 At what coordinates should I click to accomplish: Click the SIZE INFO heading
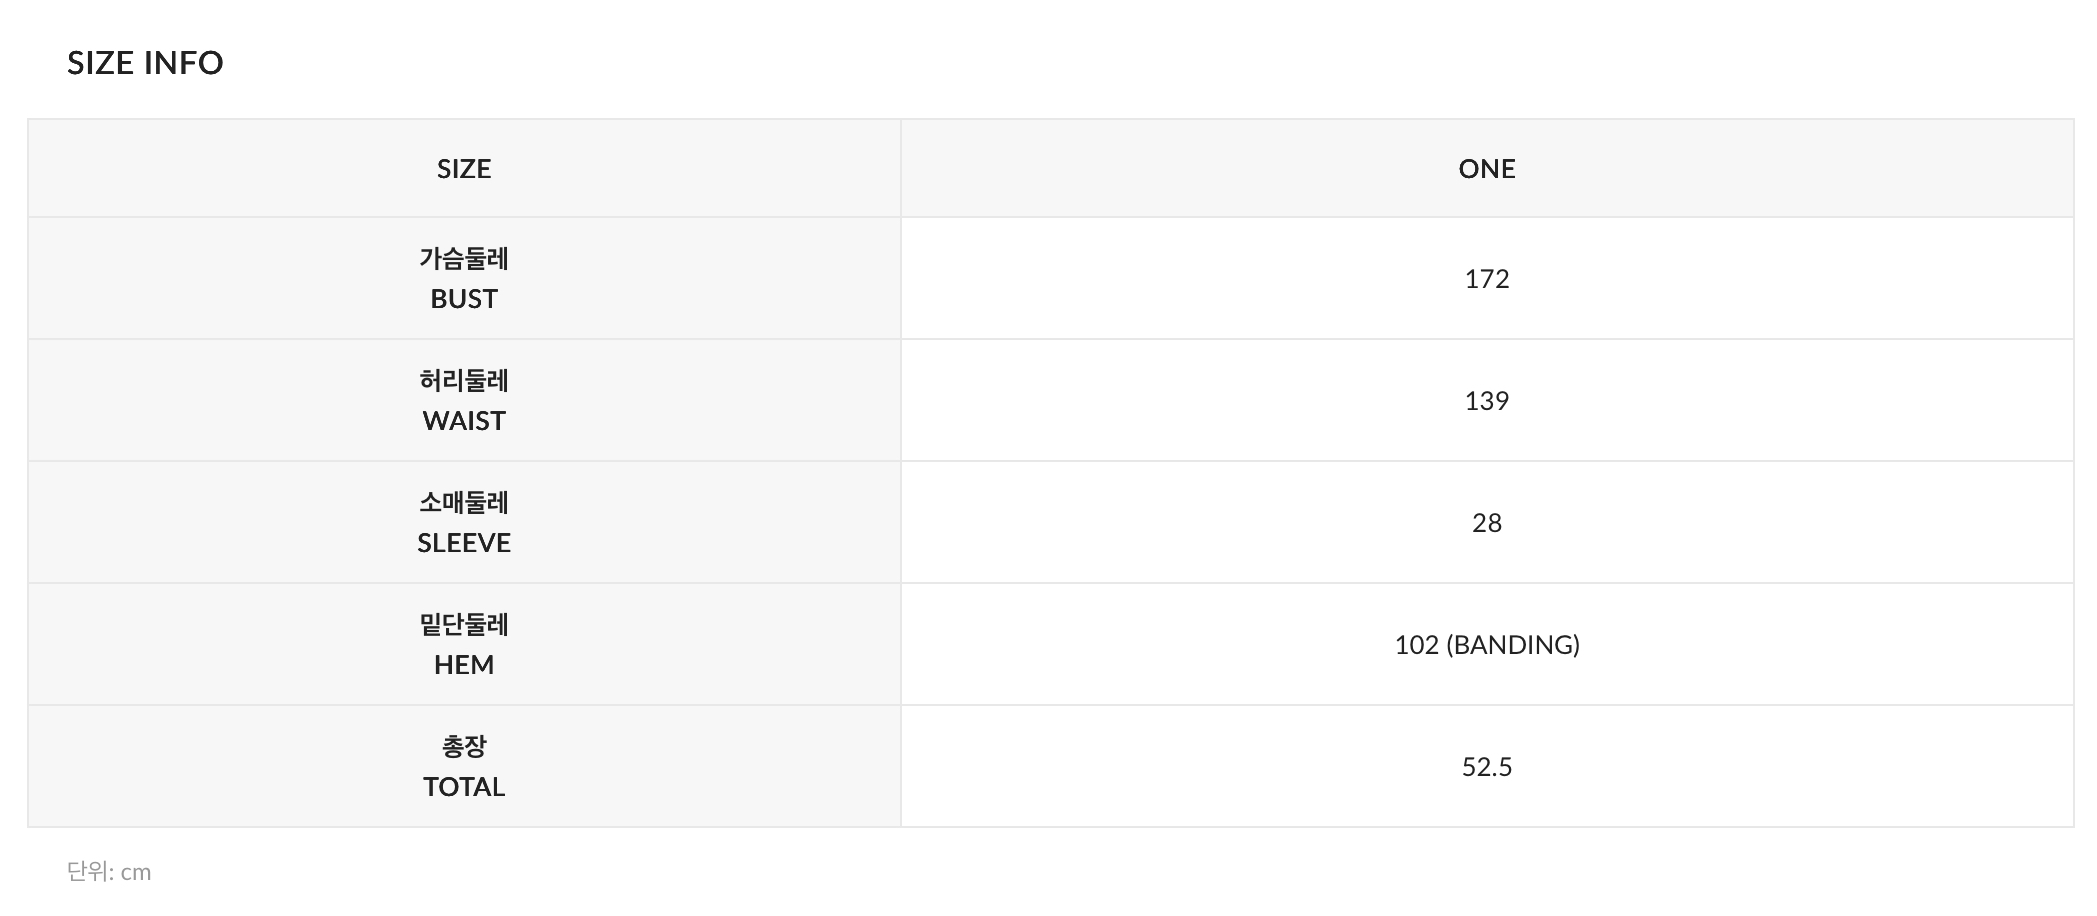pyautogui.click(x=145, y=63)
